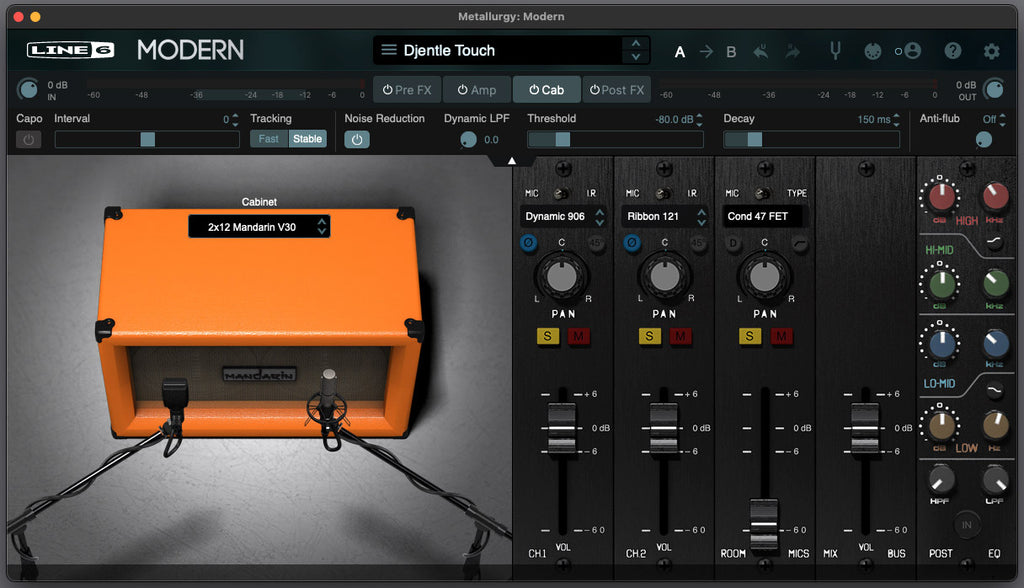Copy A to B with arrow icon
The width and height of the screenshot is (1024, 588).
click(706, 51)
